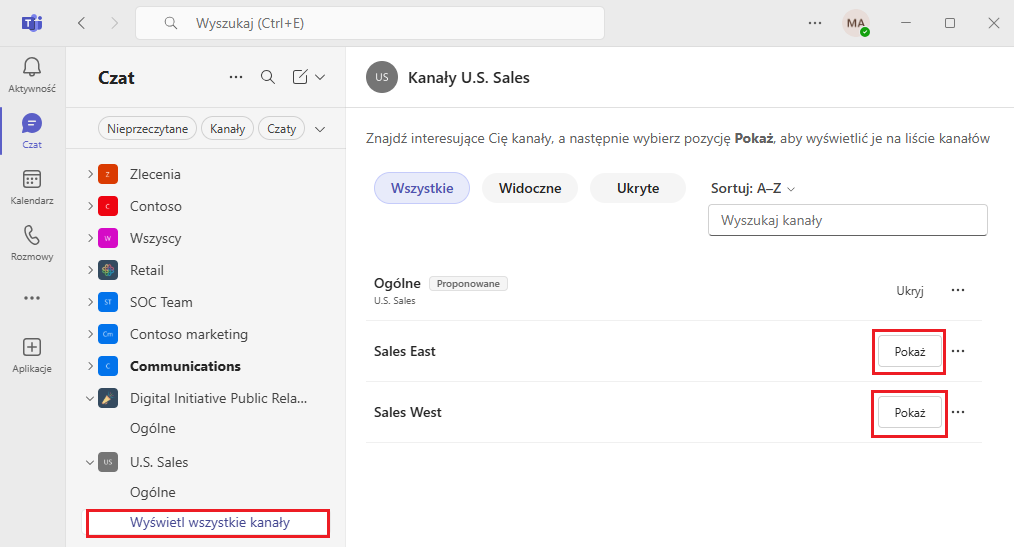Image resolution: width=1014 pixels, height=547 pixels.
Task: Show the Sales East channel
Action: 909,352
